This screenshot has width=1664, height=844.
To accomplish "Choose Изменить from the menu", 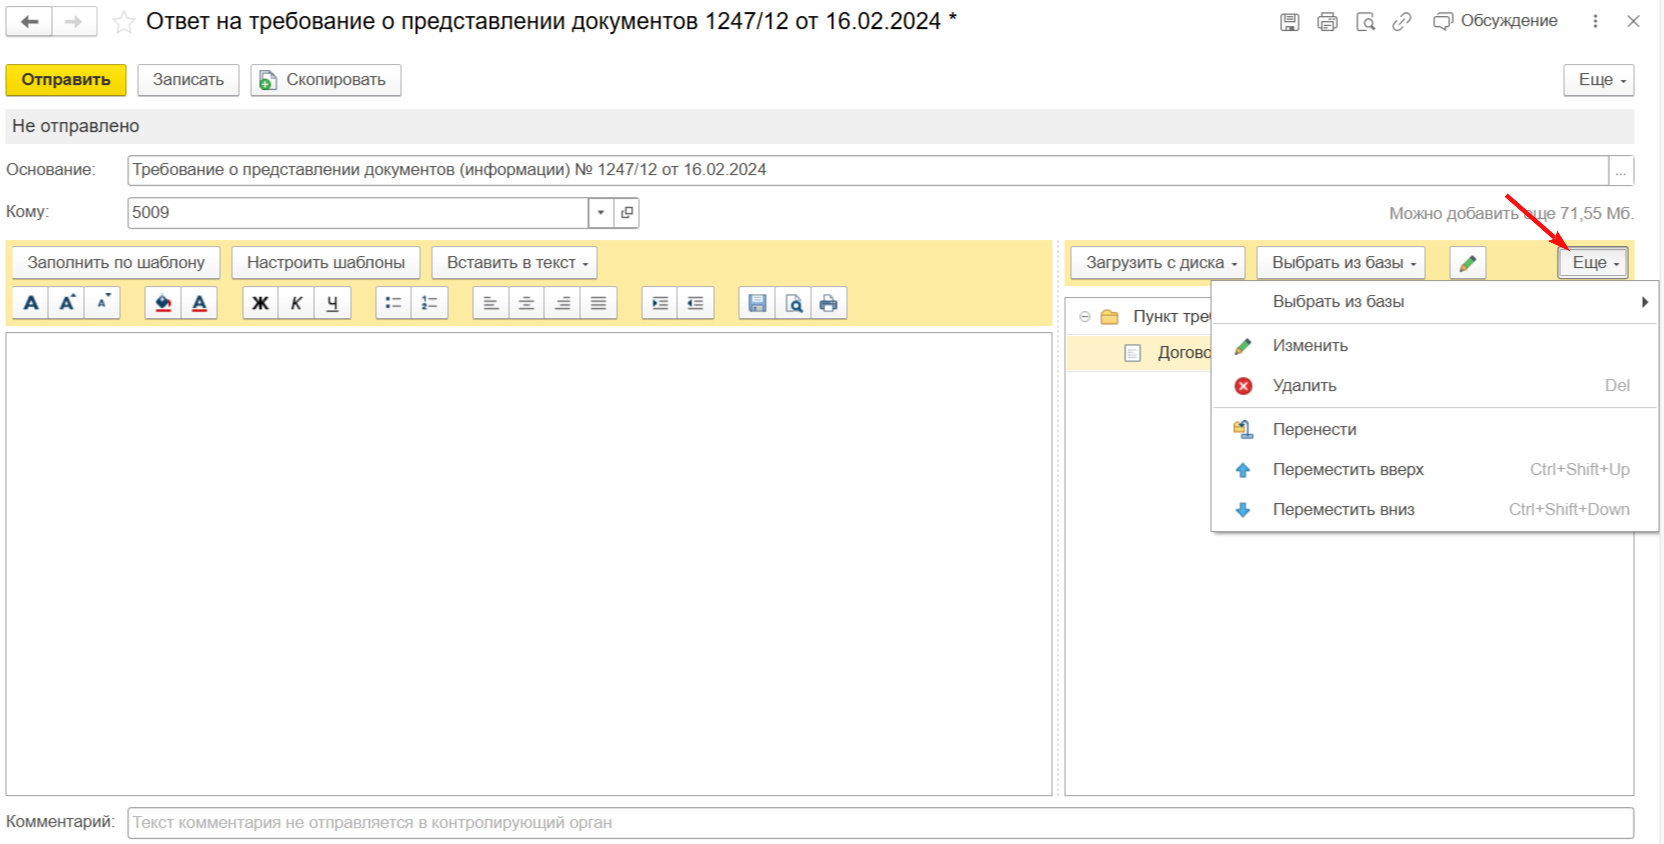I will coord(1434,346).
